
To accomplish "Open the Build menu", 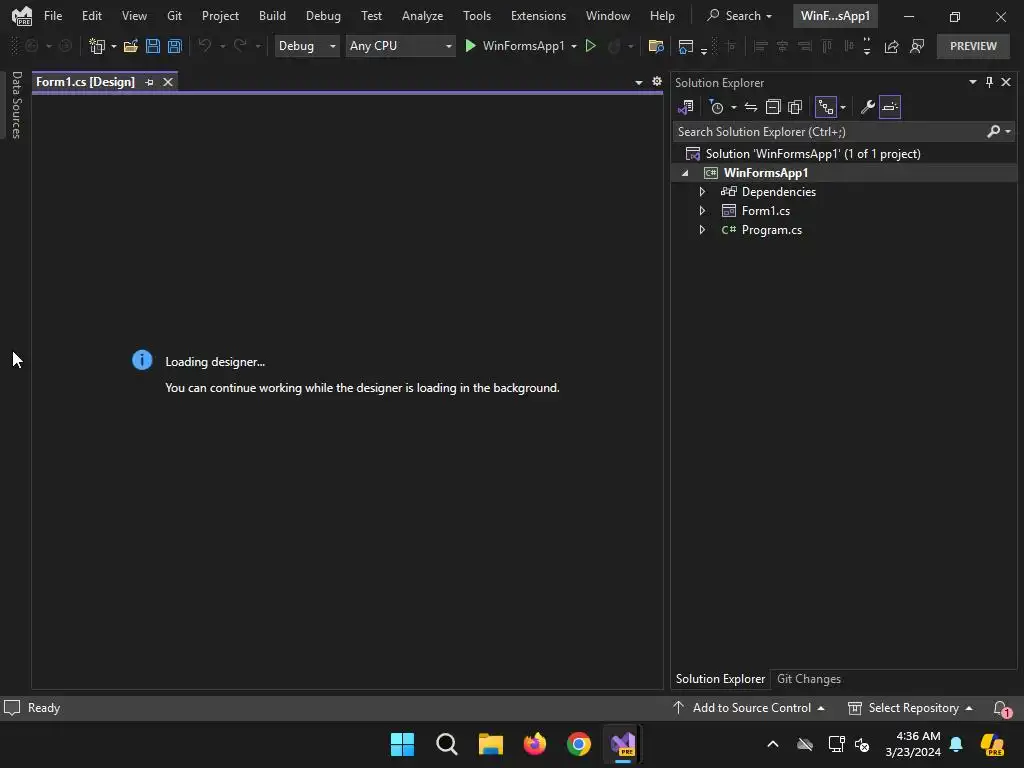I will point(272,16).
